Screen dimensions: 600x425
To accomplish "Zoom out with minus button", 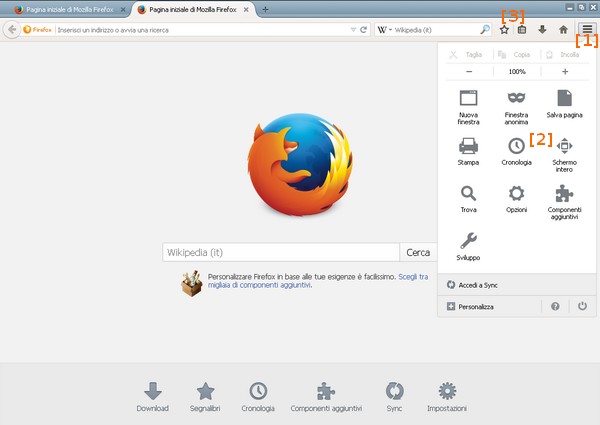I will 469,72.
